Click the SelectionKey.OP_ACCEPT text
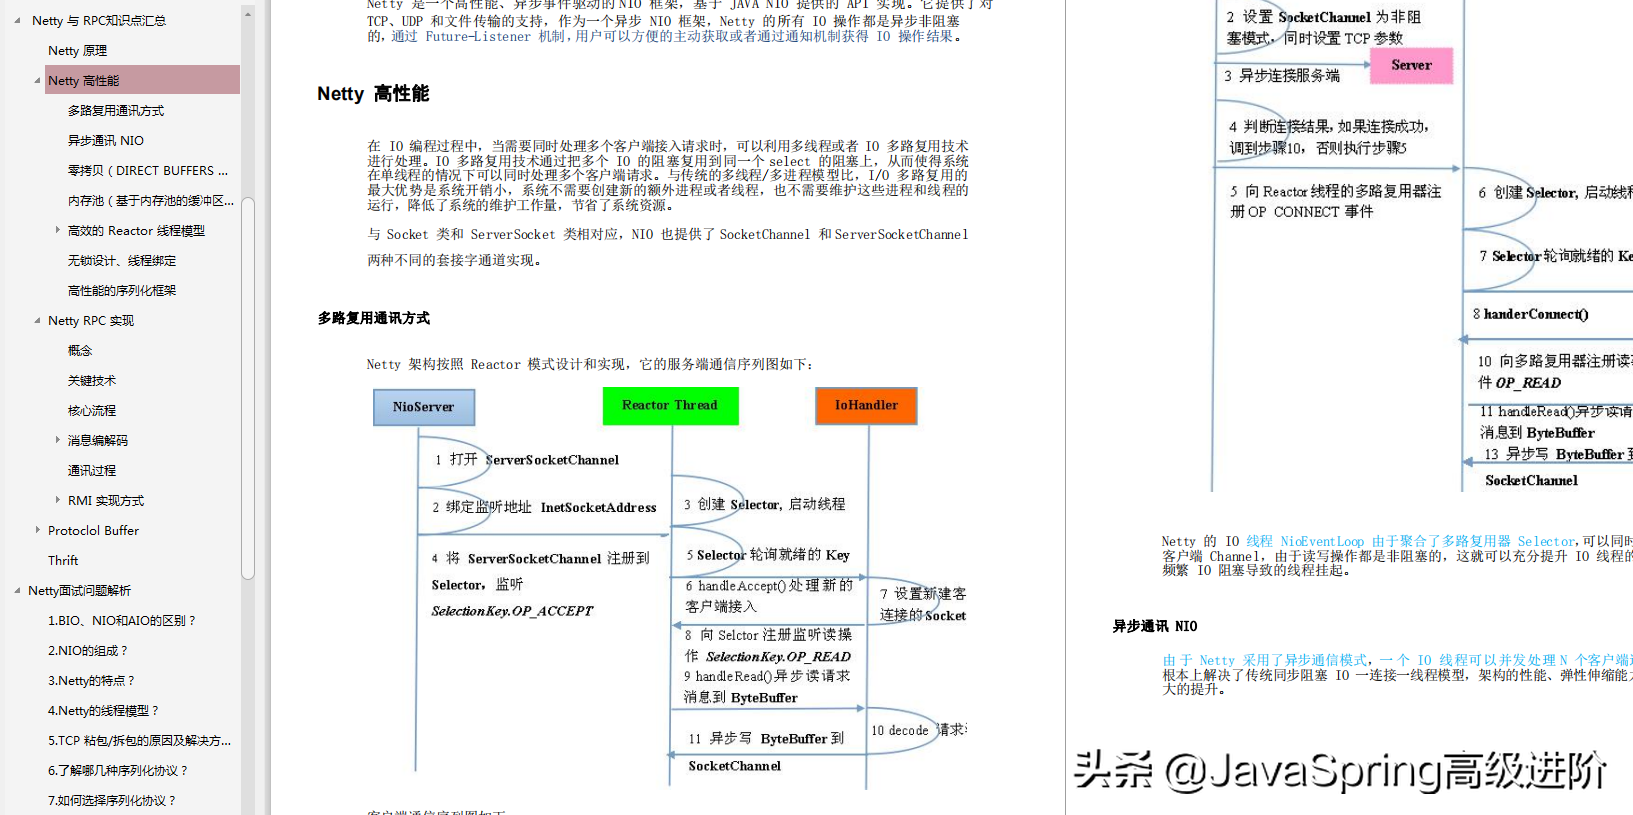This screenshot has height=815, width=1633. [512, 611]
